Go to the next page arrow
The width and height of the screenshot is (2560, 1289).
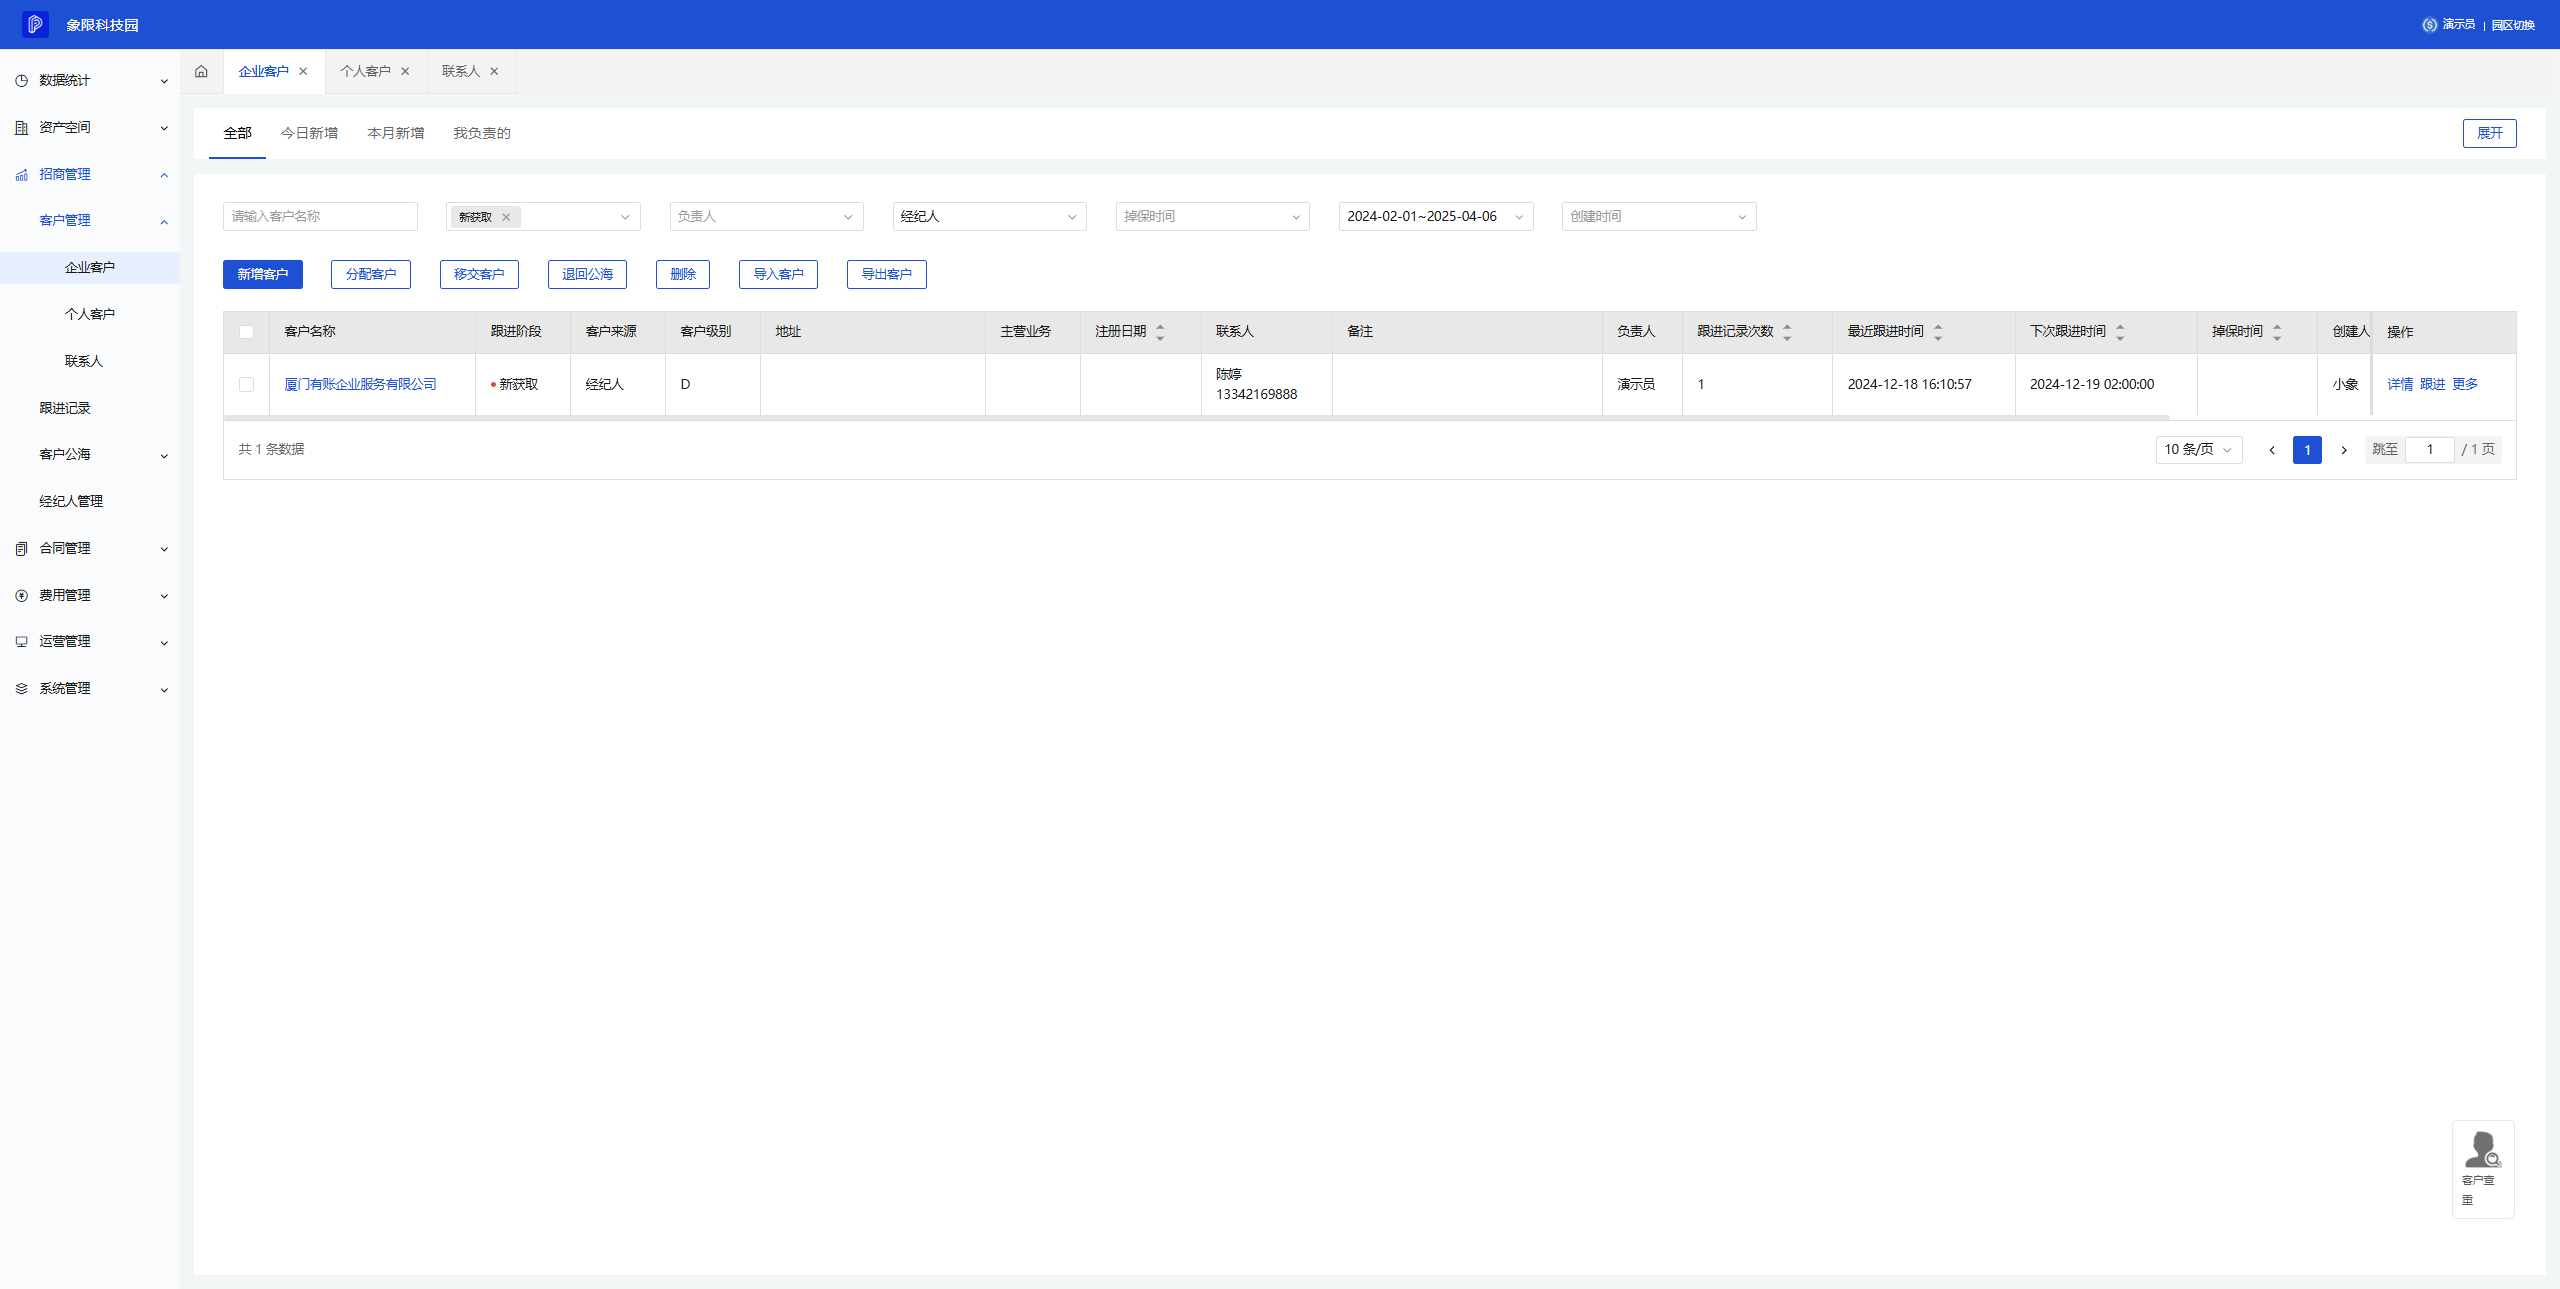2343,450
